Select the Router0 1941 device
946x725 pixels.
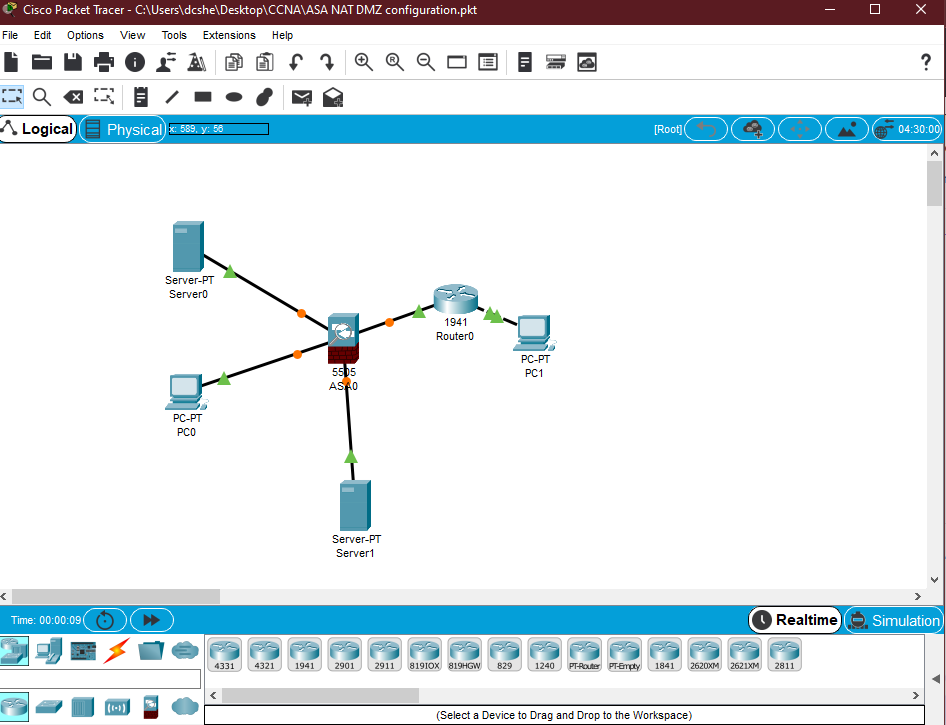point(456,300)
